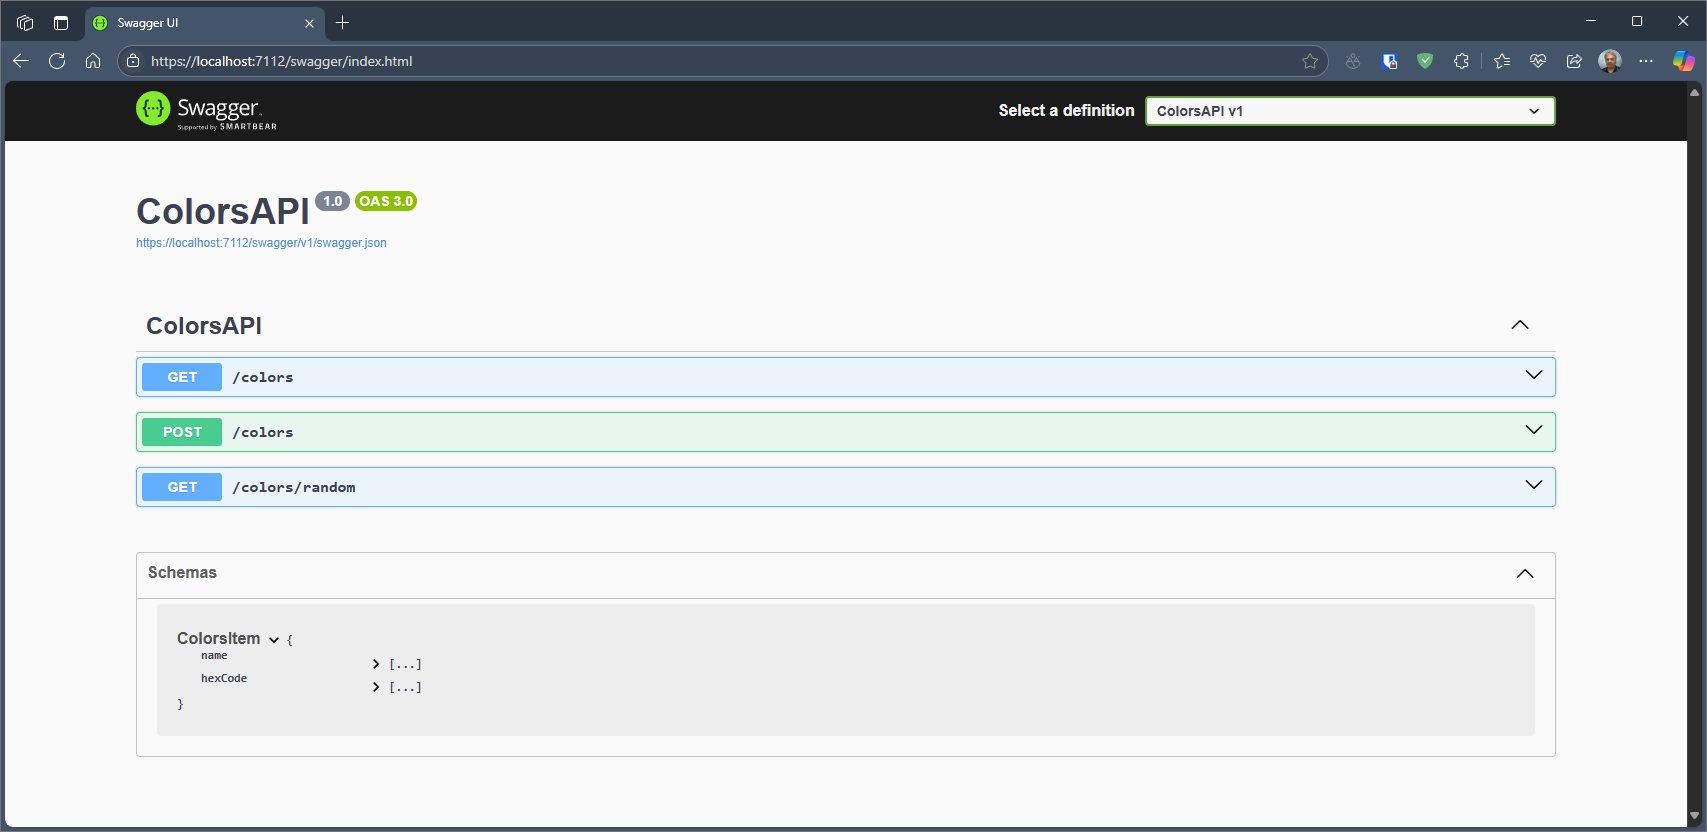
Task: Expand the hexCode property details
Action: click(x=377, y=687)
